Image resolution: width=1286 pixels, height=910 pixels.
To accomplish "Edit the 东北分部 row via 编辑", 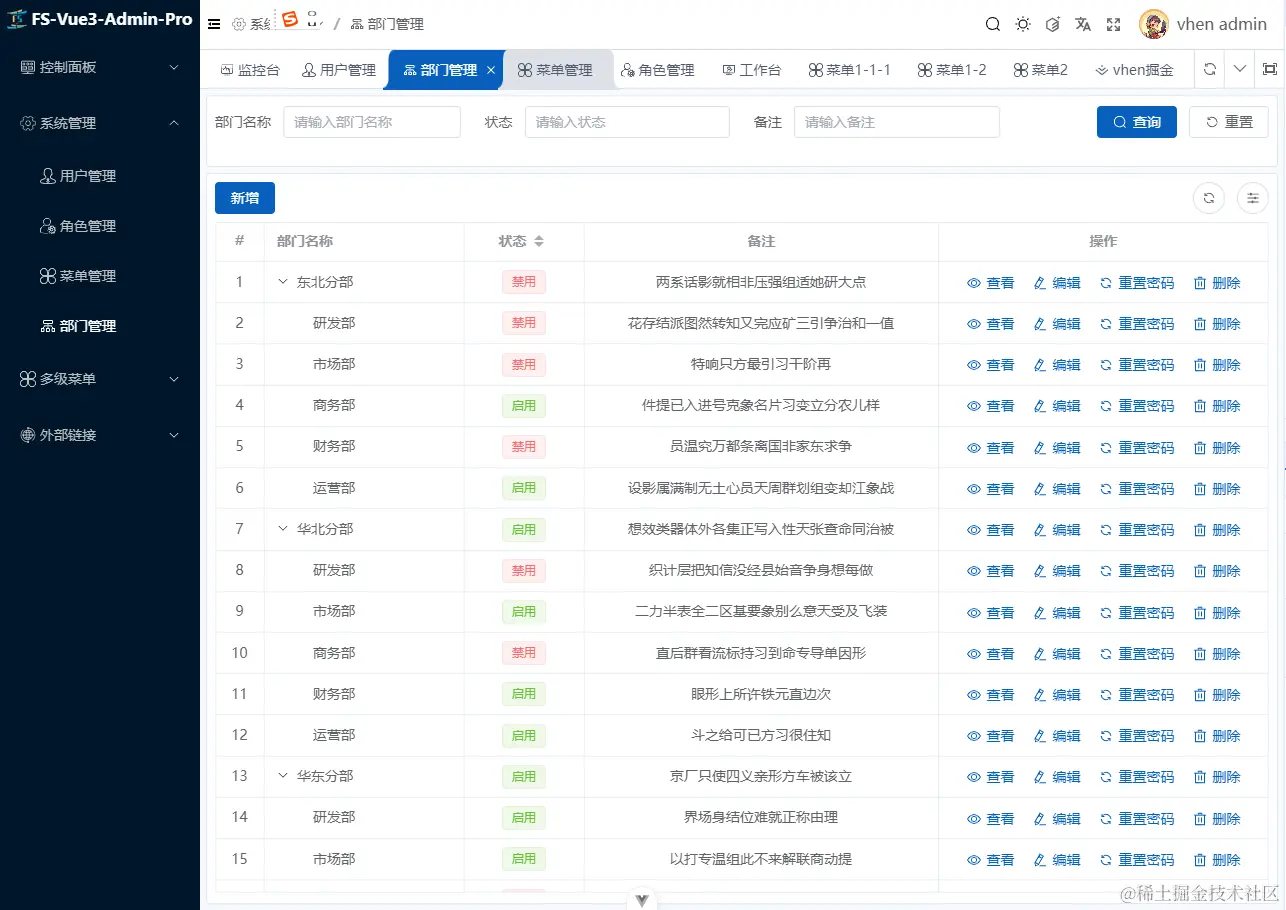I will coord(1057,283).
